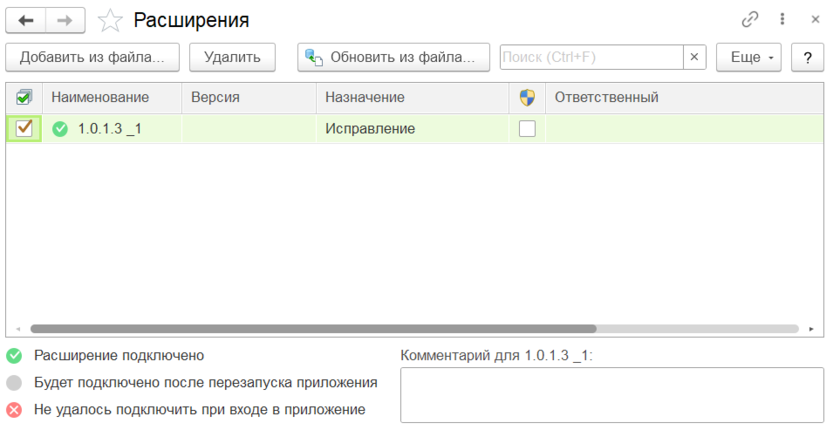Enable safe mode checkbox for 1.0.1.3 _1

click(527, 128)
